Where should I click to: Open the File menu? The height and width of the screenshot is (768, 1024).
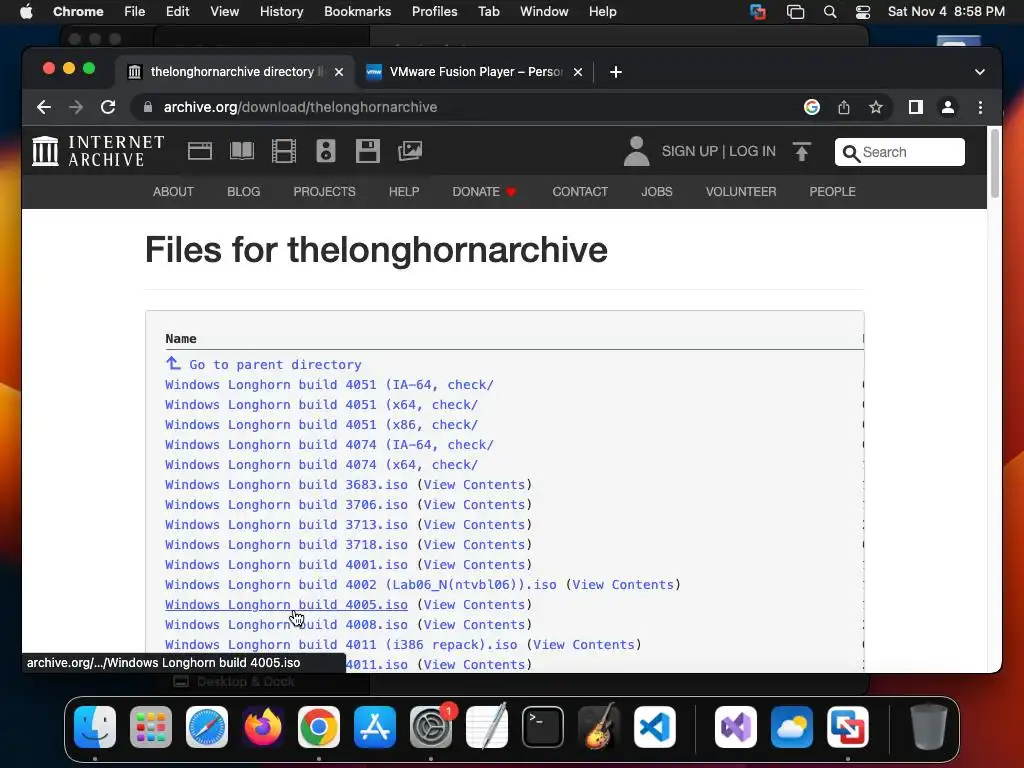tap(135, 12)
